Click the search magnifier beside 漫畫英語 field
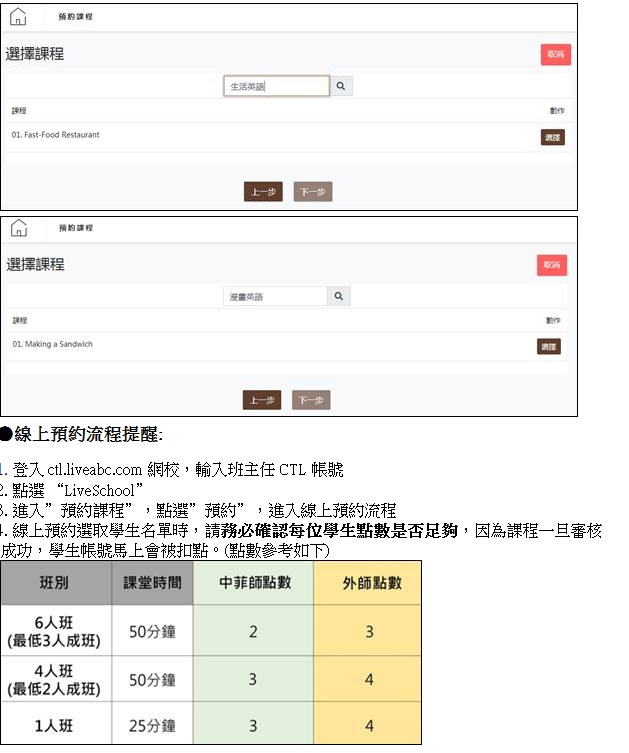629x753 pixels. pos(338,297)
